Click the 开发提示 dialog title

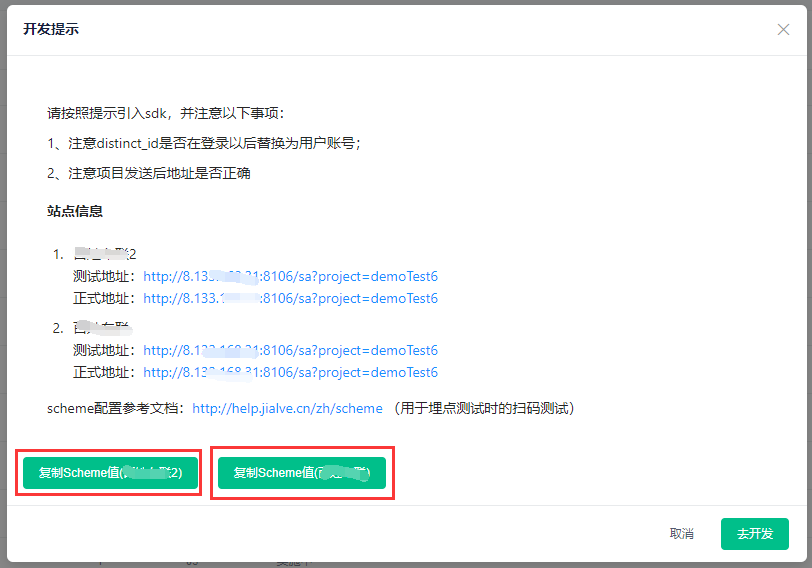pyautogui.click(x=51, y=29)
